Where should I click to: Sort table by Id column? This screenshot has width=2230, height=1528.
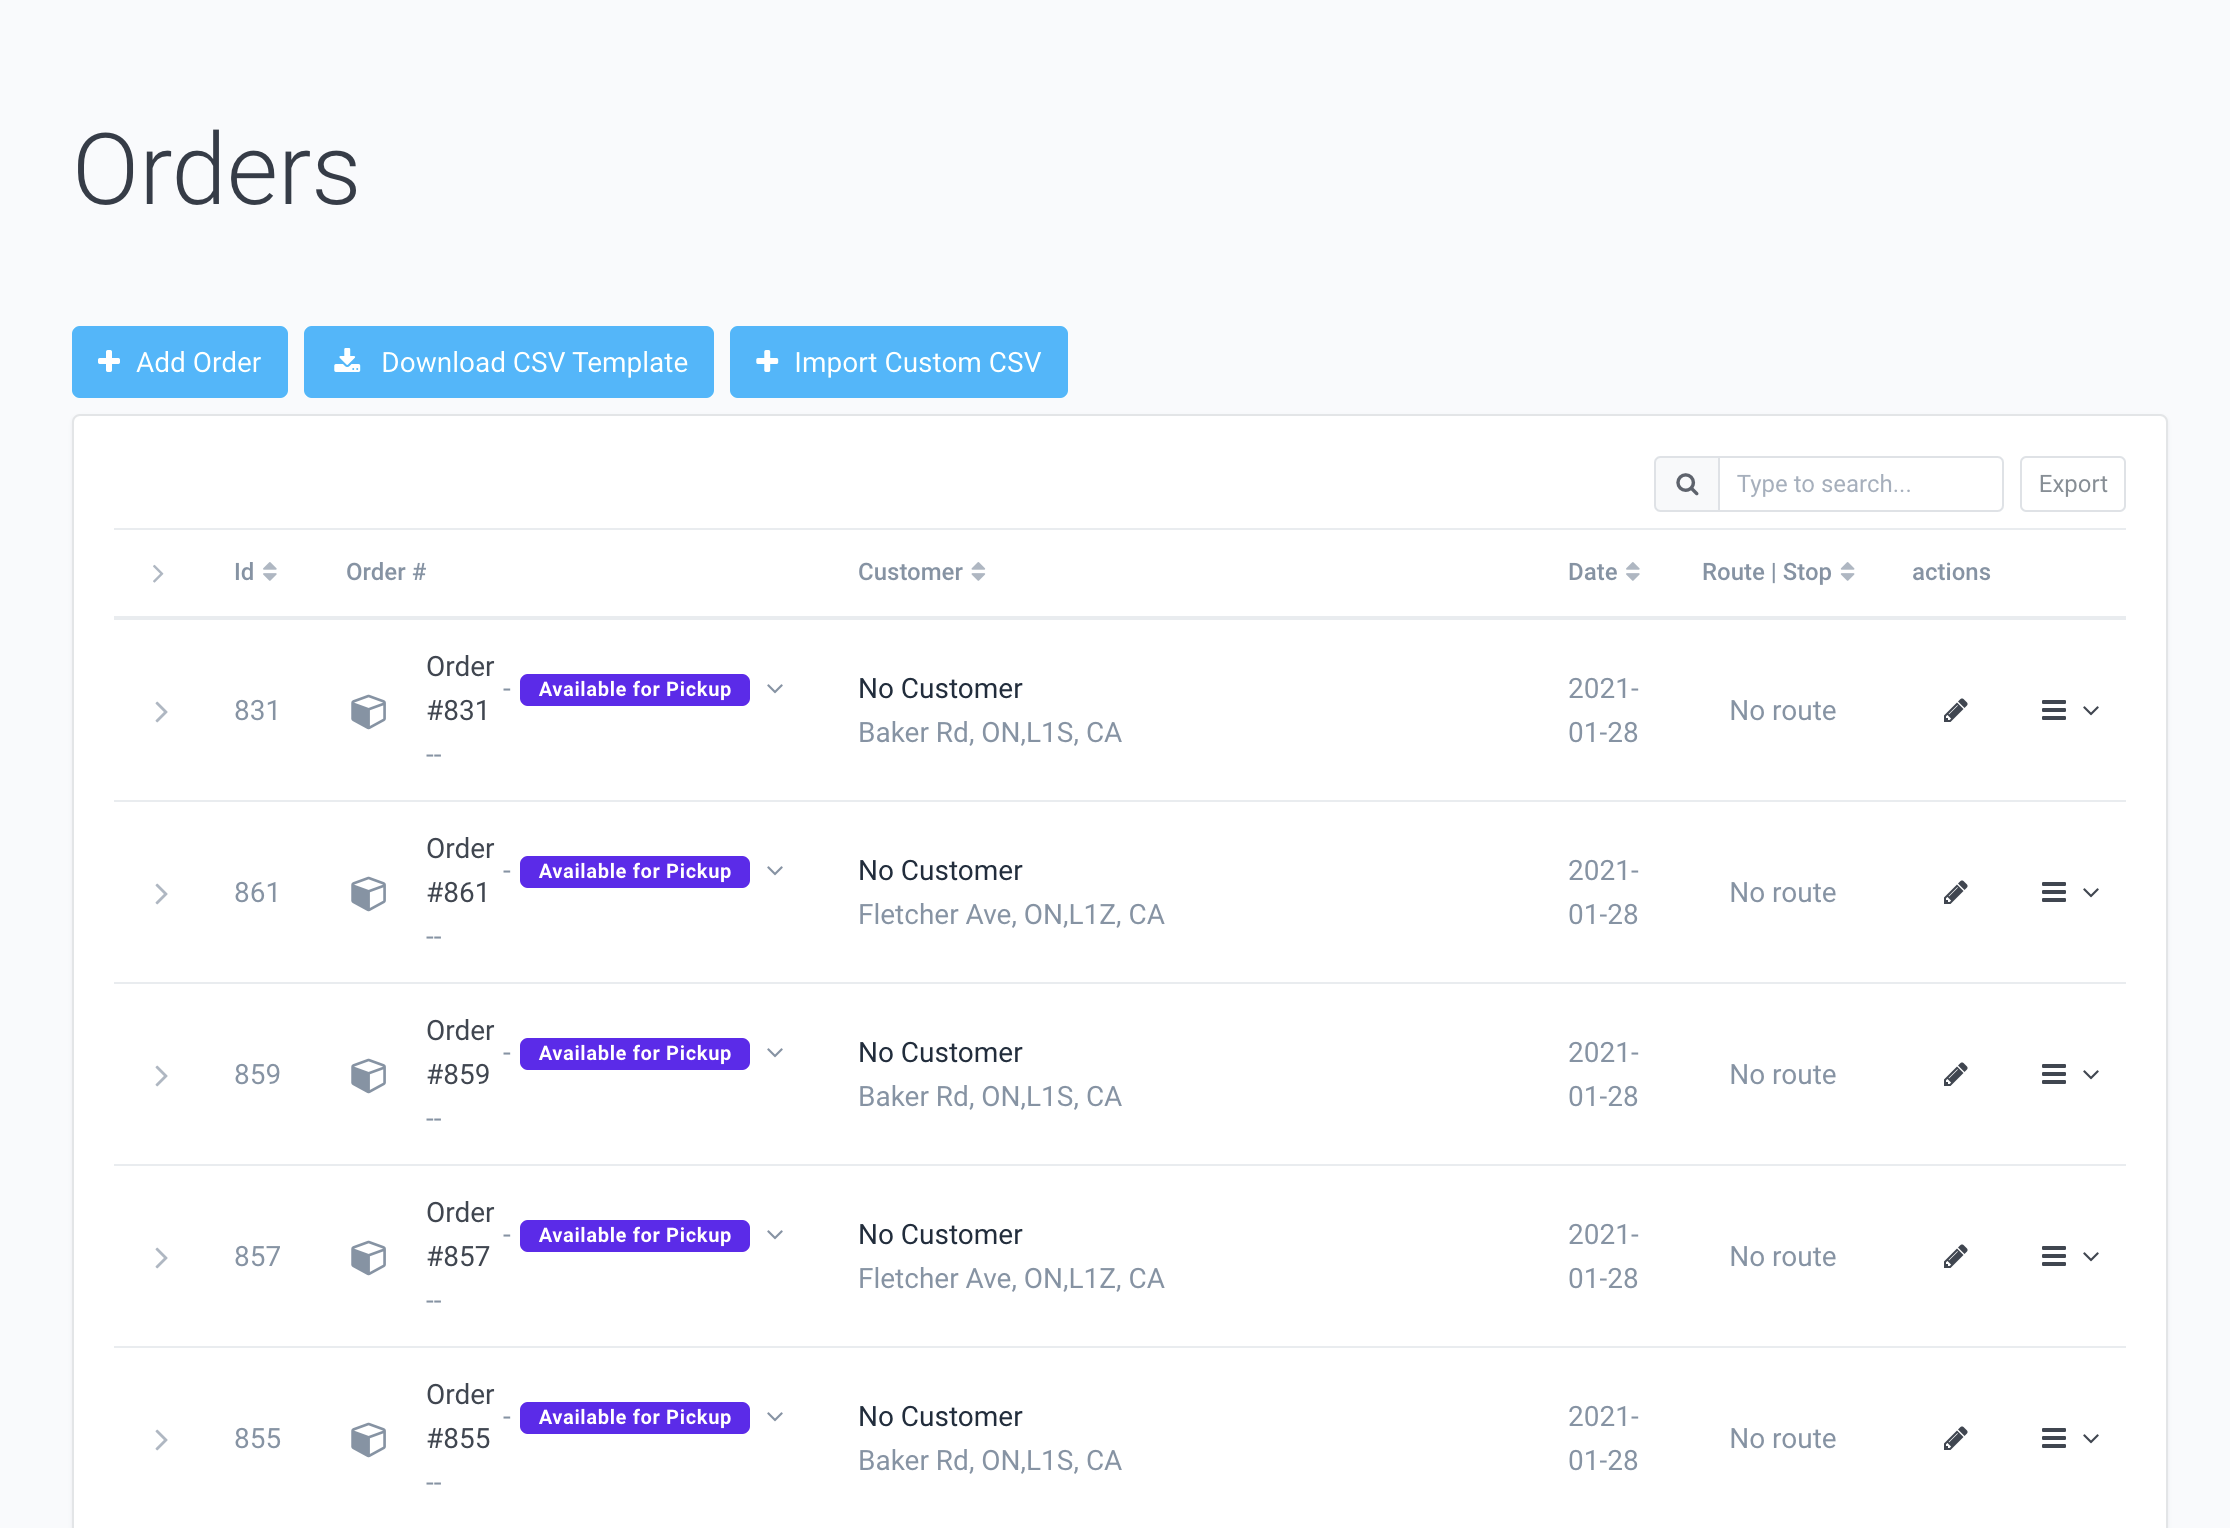[x=255, y=572]
